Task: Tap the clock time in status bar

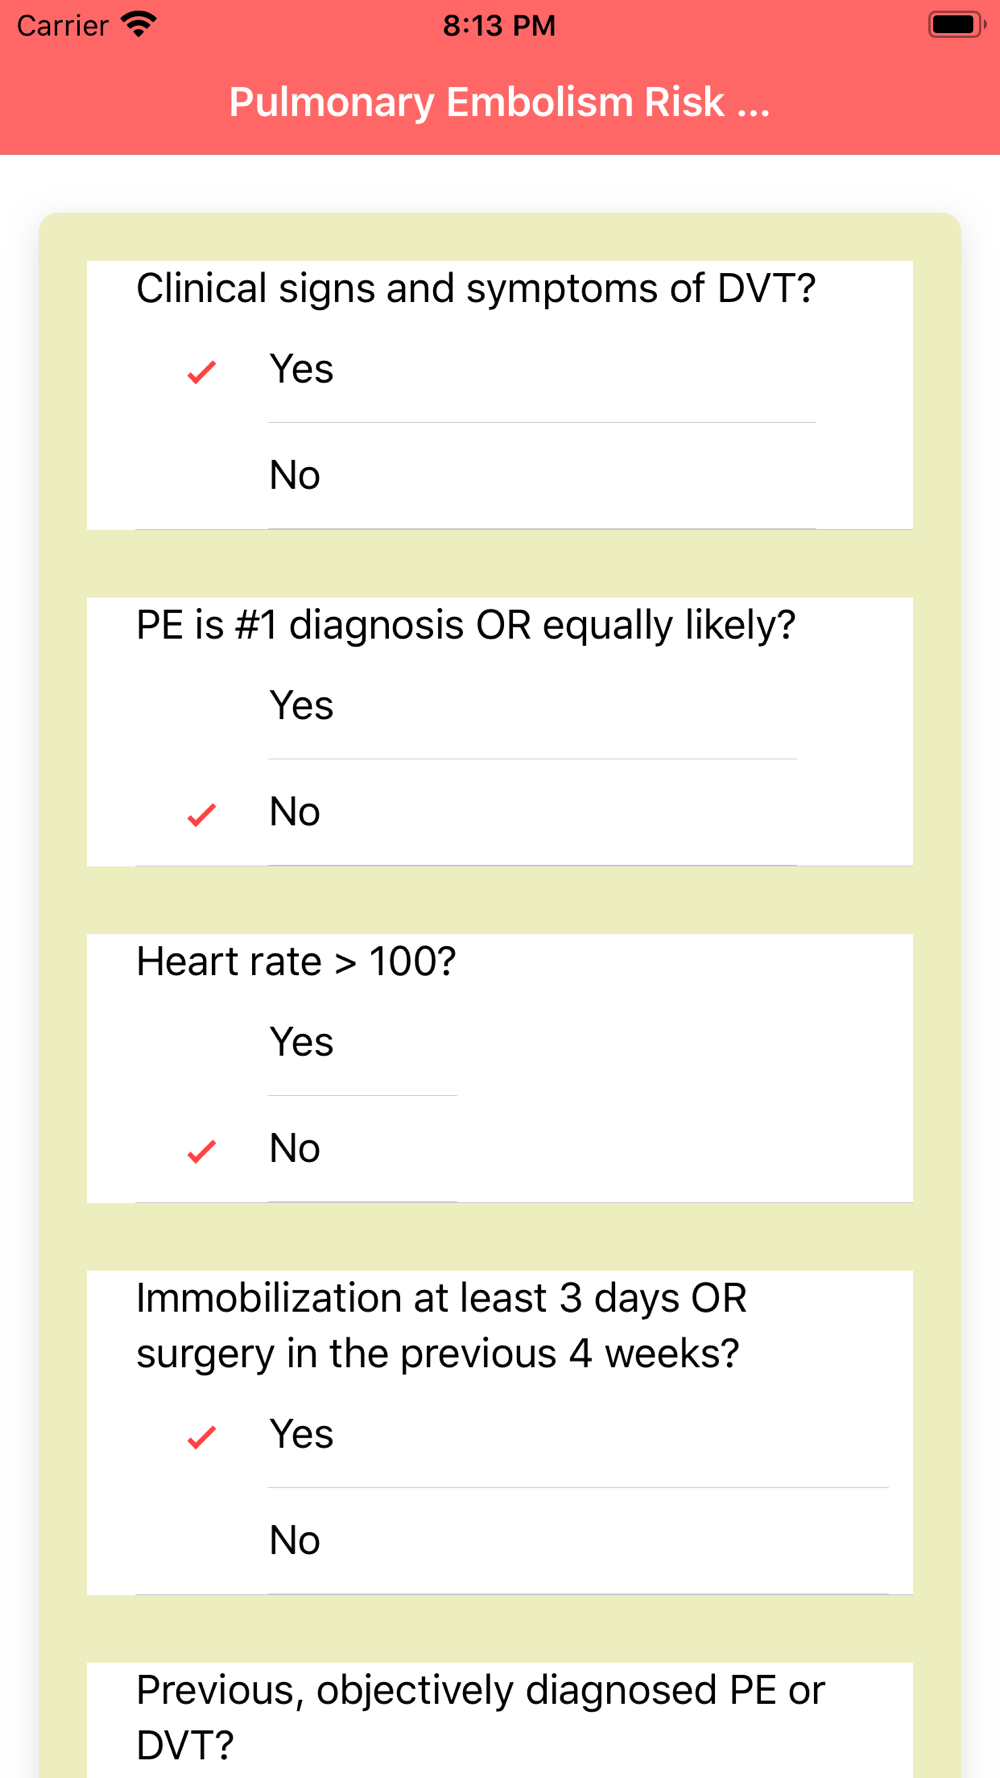Action: tap(499, 25)
